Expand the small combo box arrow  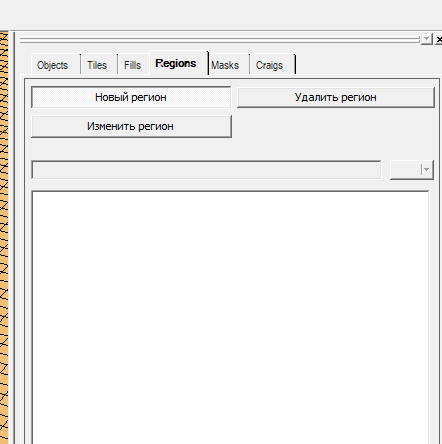click(x=426, y=170)
